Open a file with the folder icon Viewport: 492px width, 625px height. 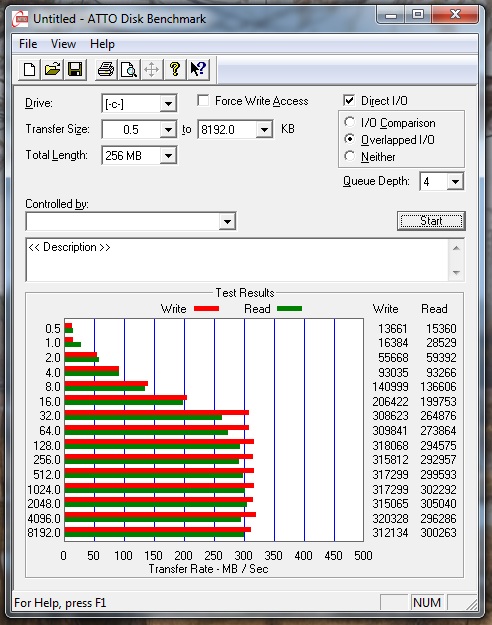(x=52, y=69)
